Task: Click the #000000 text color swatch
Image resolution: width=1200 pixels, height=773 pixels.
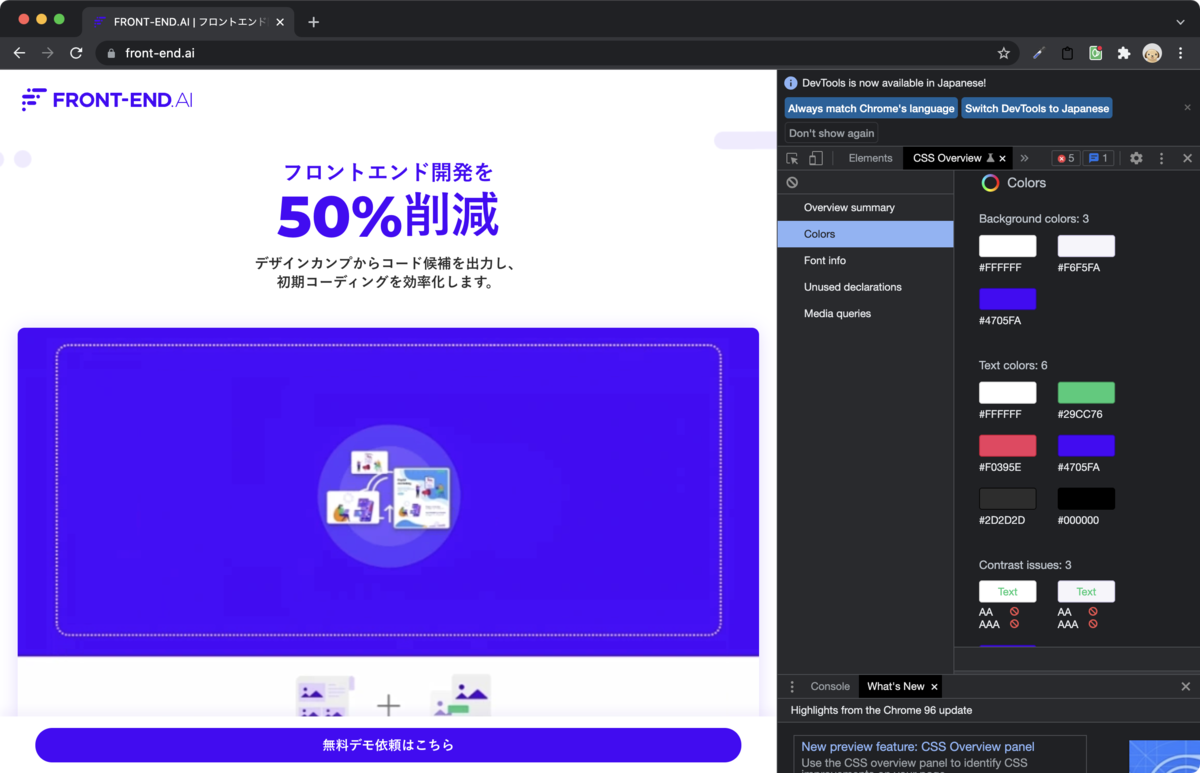Action: point(1086,499)
